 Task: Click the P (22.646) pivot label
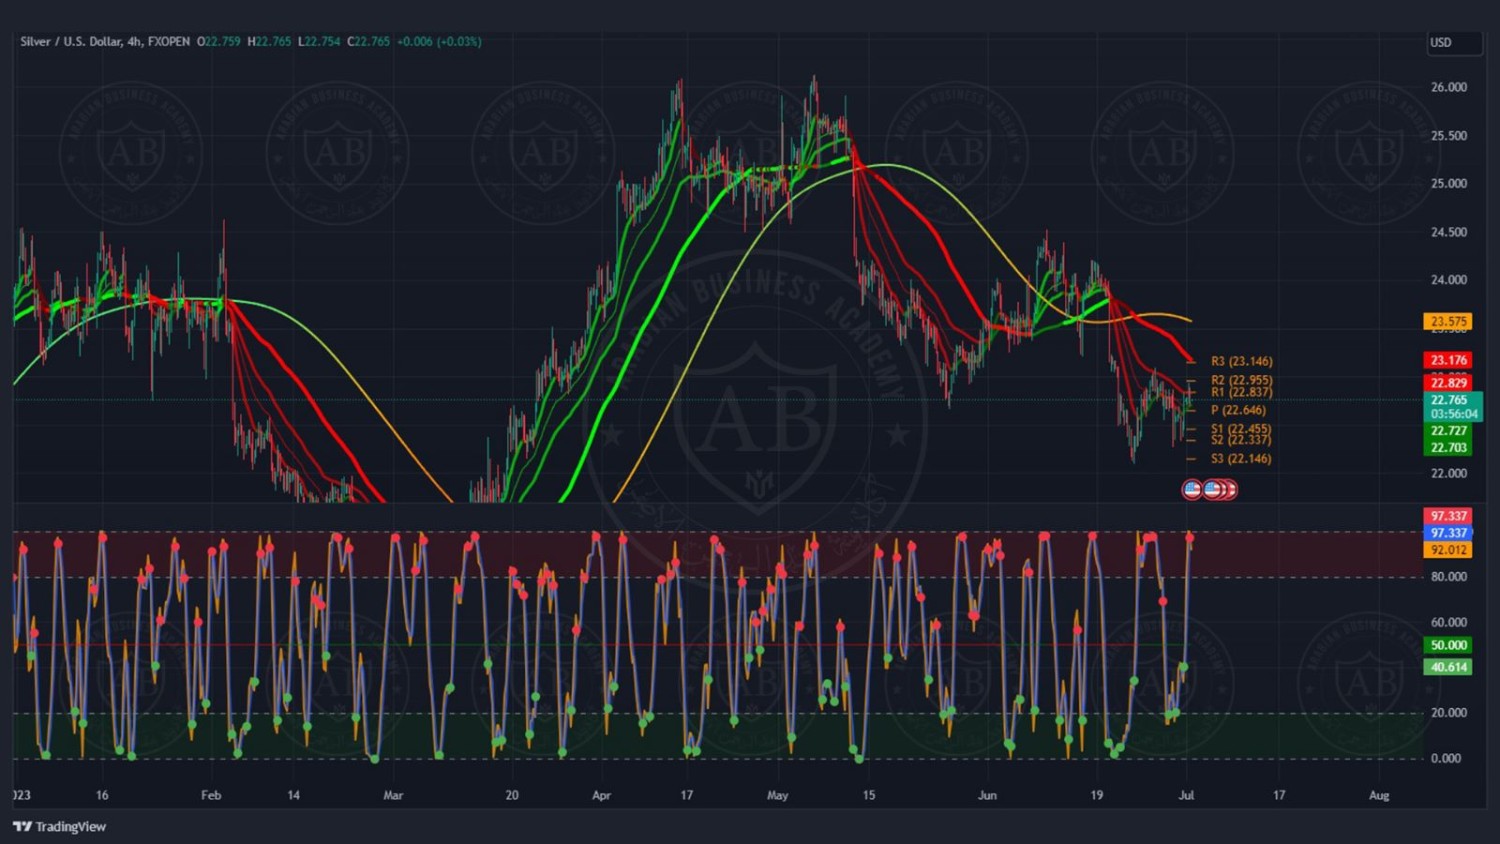(1239, 411)
